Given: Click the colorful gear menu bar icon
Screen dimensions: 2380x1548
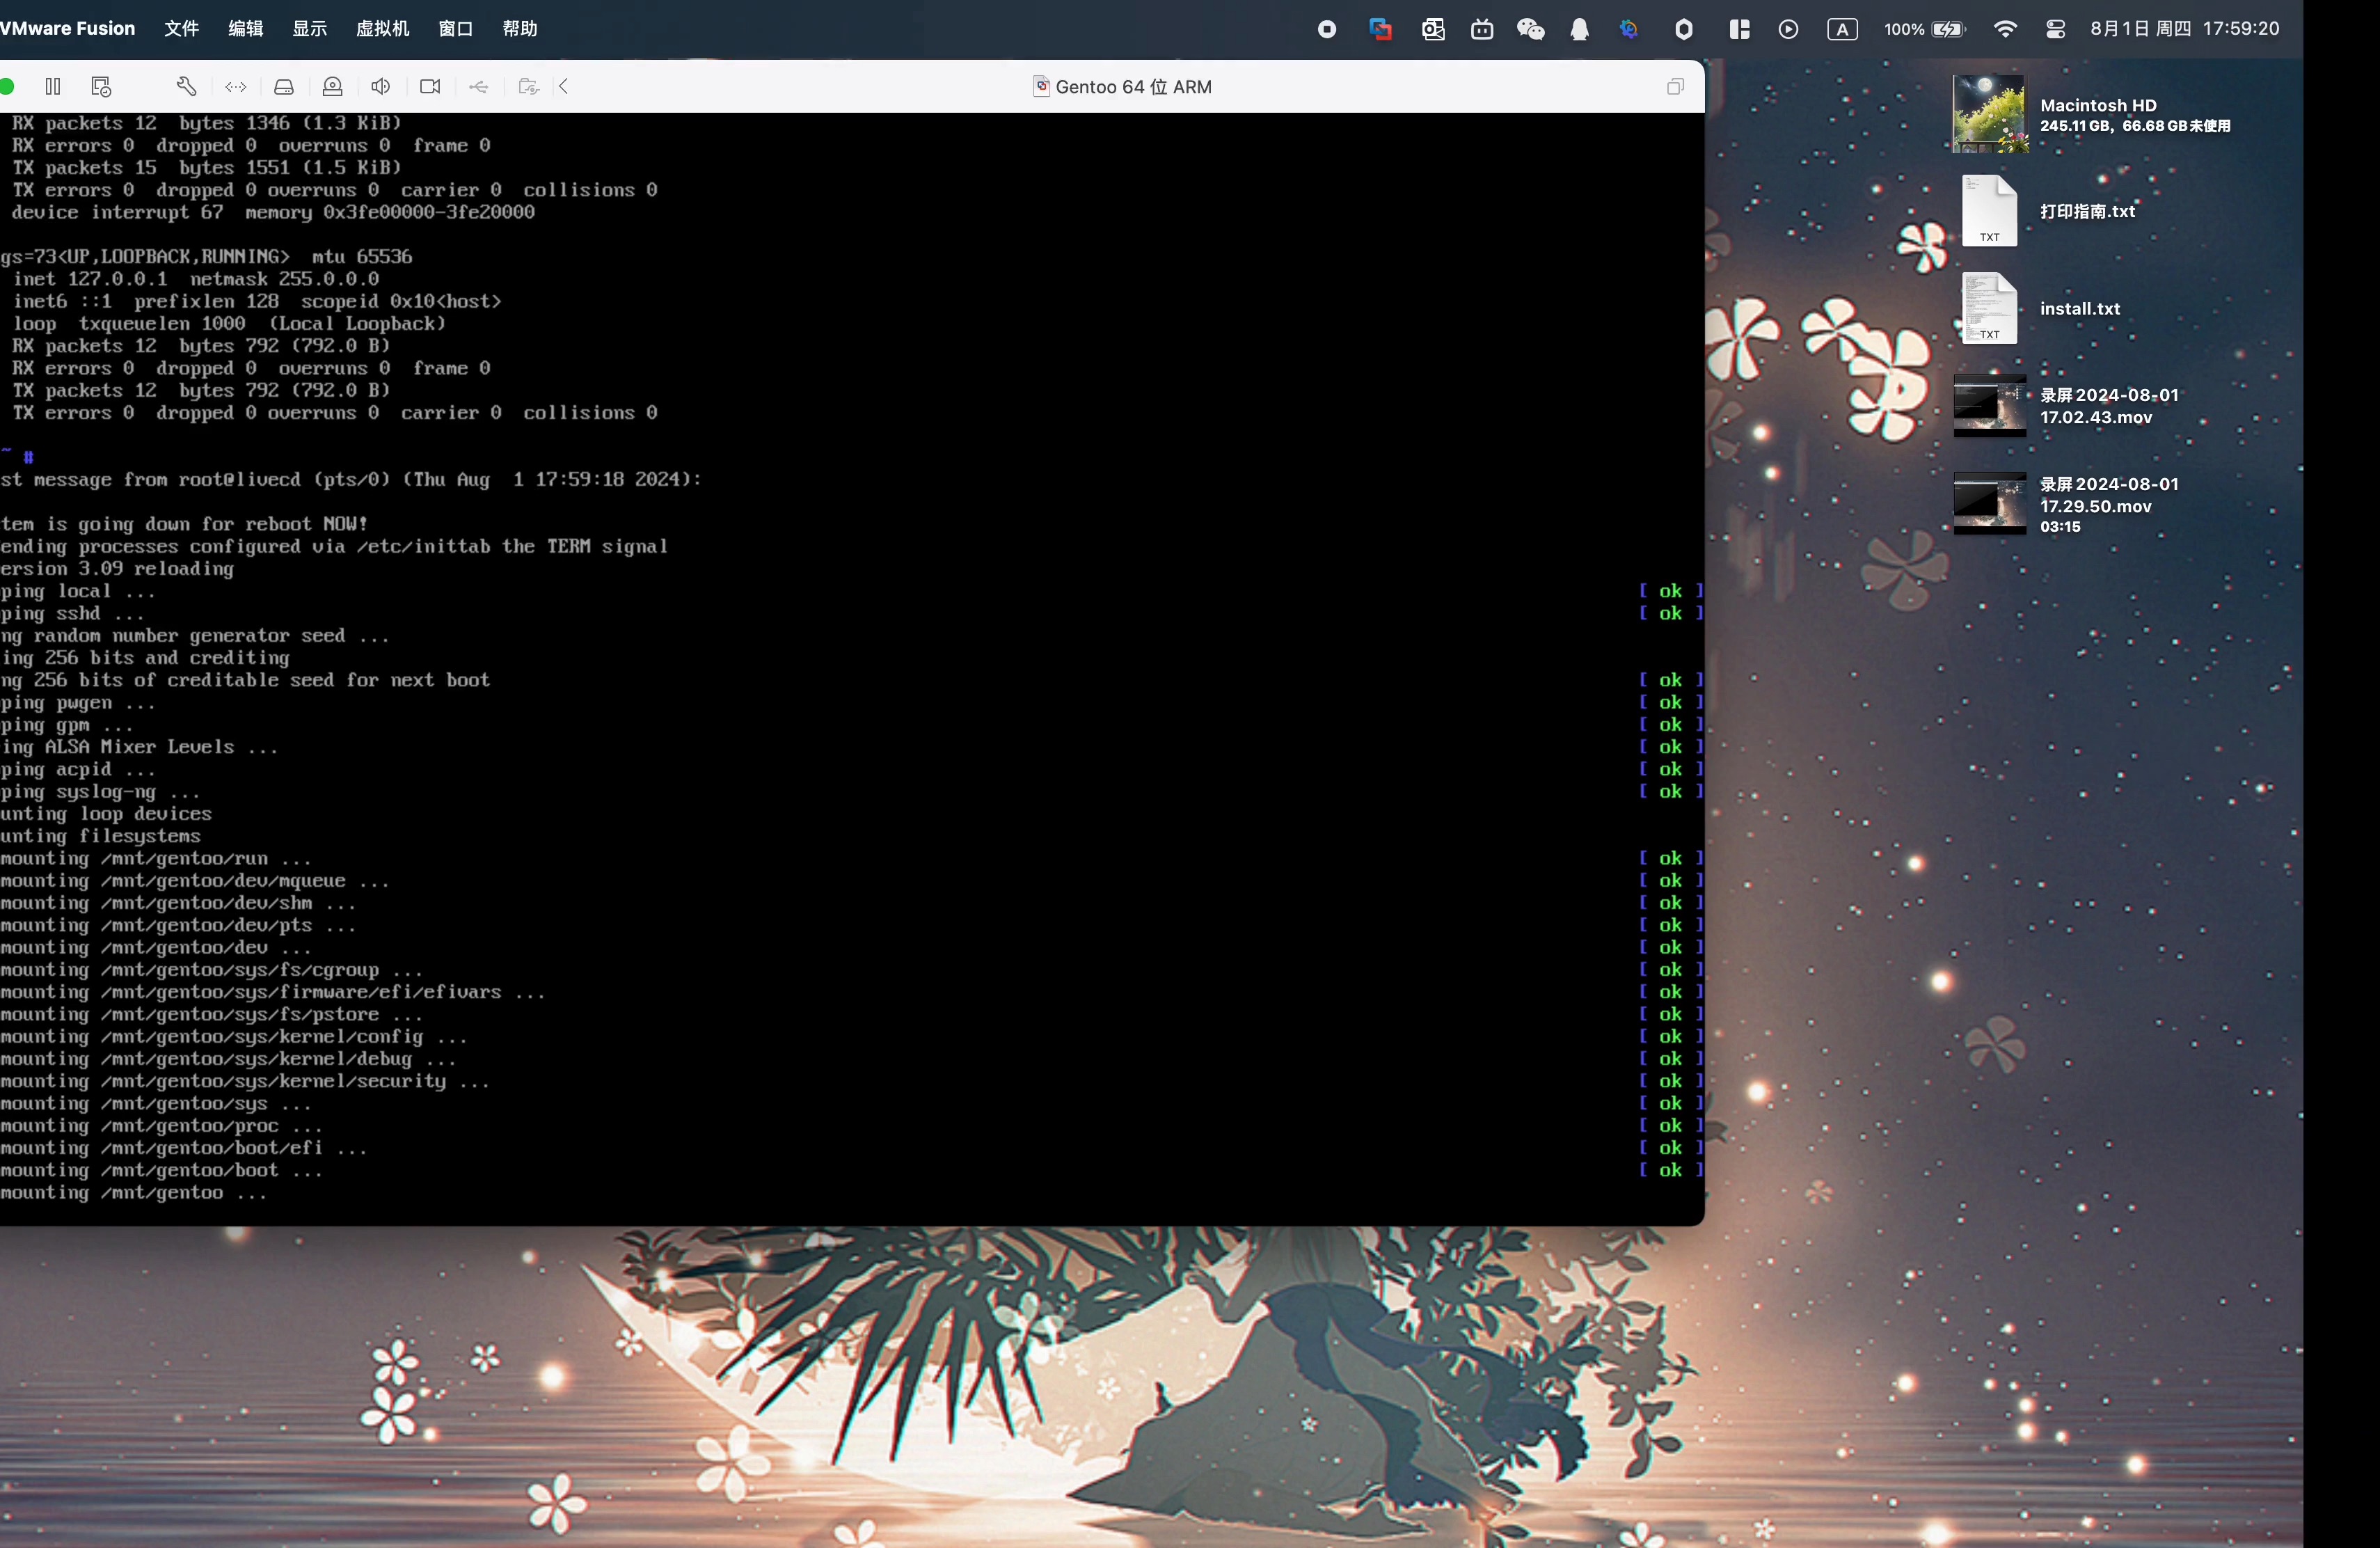Looking at the screenshot, I should [x=1629, y=29].
